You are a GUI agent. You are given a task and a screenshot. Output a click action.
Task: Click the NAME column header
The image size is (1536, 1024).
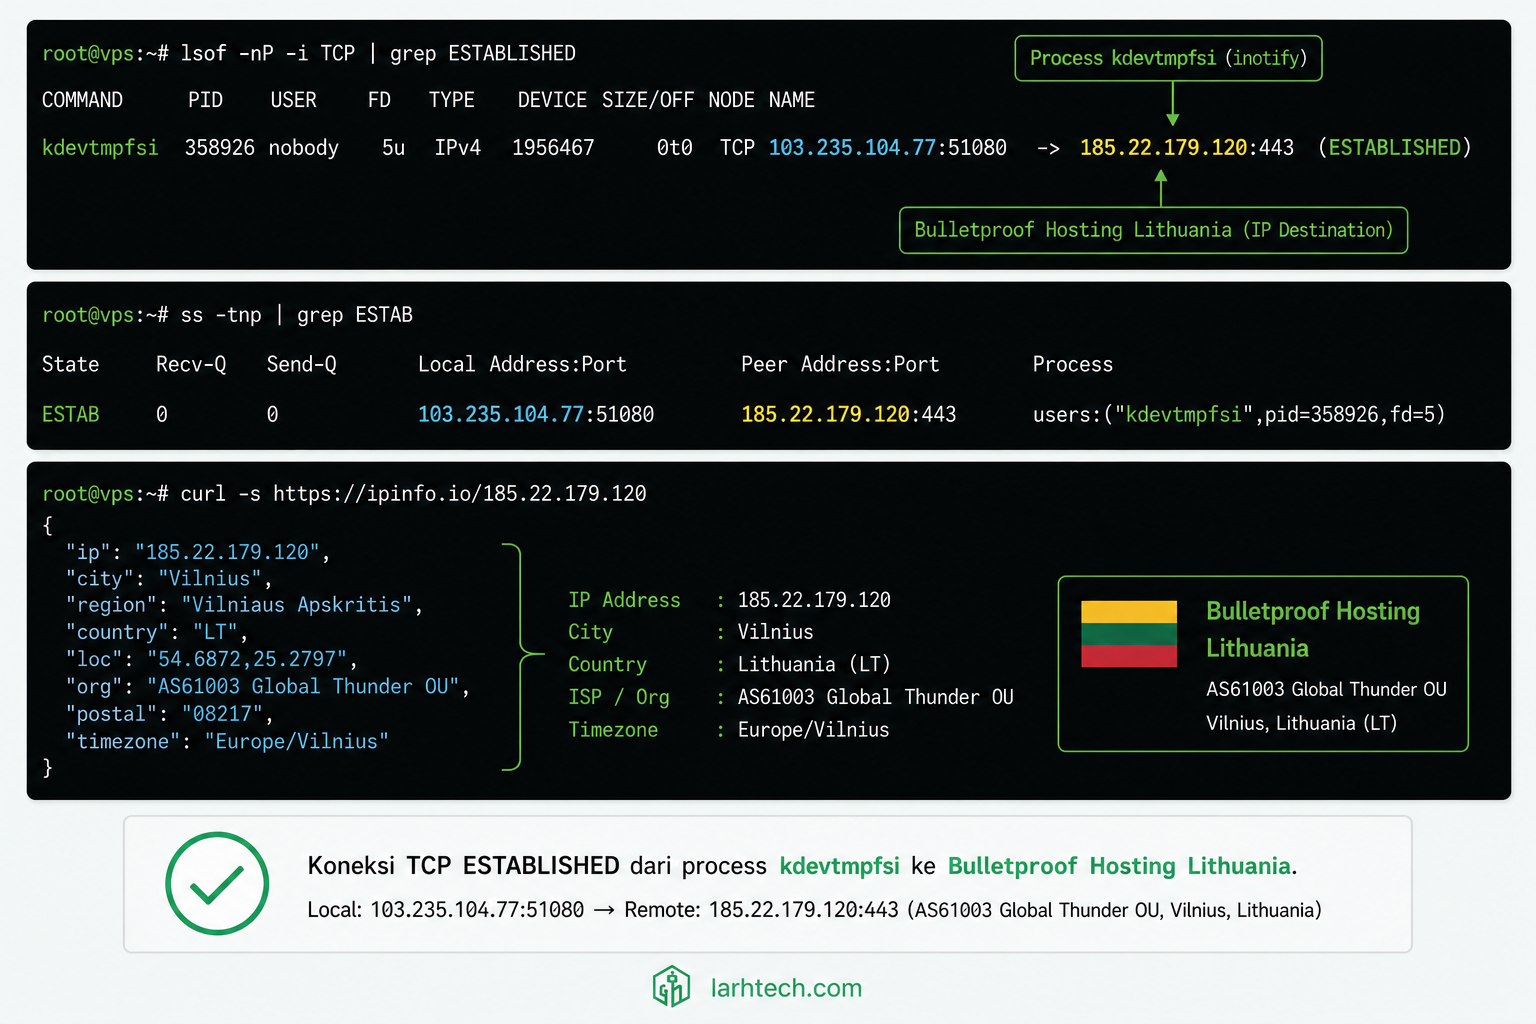point(792,100)
